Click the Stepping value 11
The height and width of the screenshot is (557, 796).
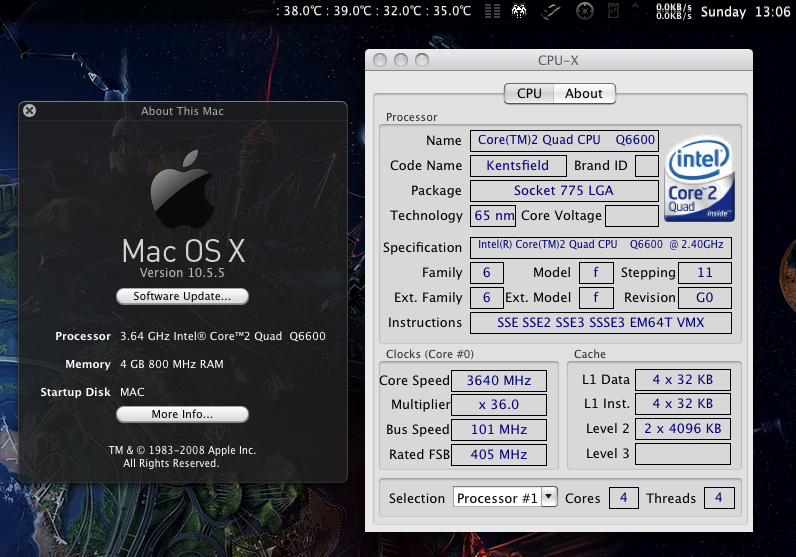(705, 273)
